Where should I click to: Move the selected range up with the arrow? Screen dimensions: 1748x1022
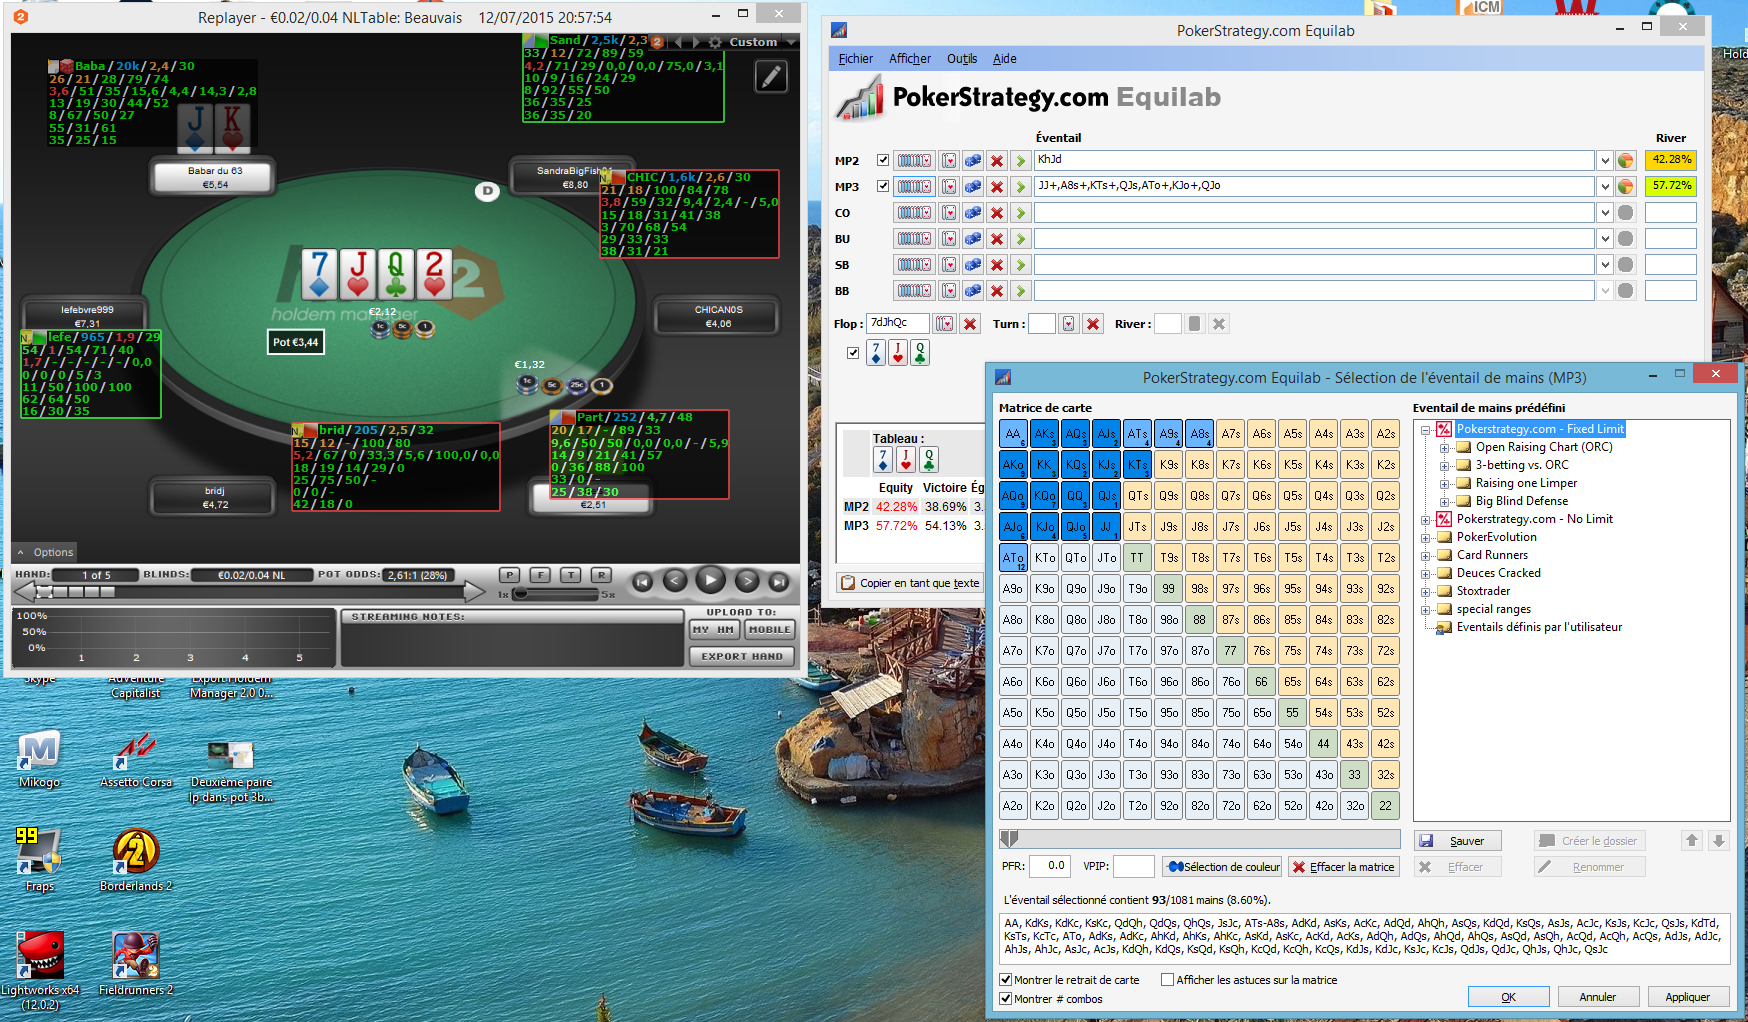point(1692,841)
